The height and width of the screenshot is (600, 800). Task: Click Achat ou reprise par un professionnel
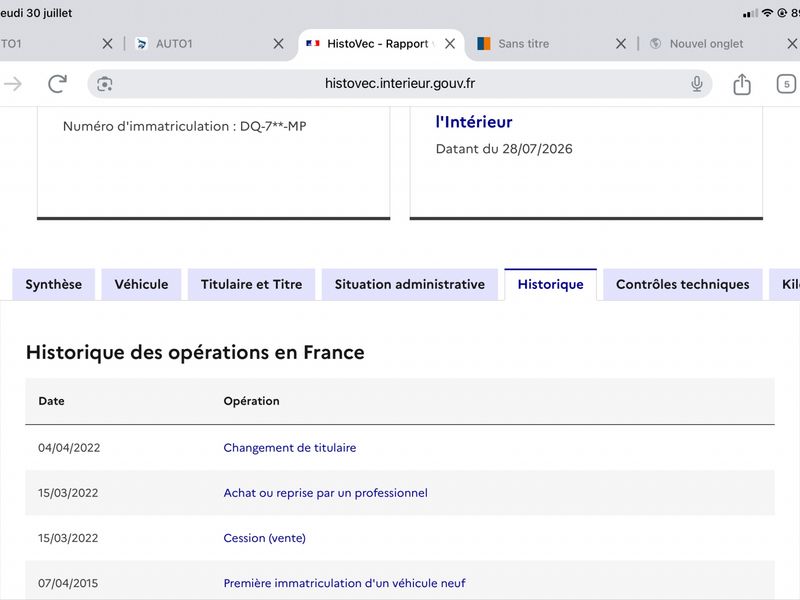click(326, 493)
